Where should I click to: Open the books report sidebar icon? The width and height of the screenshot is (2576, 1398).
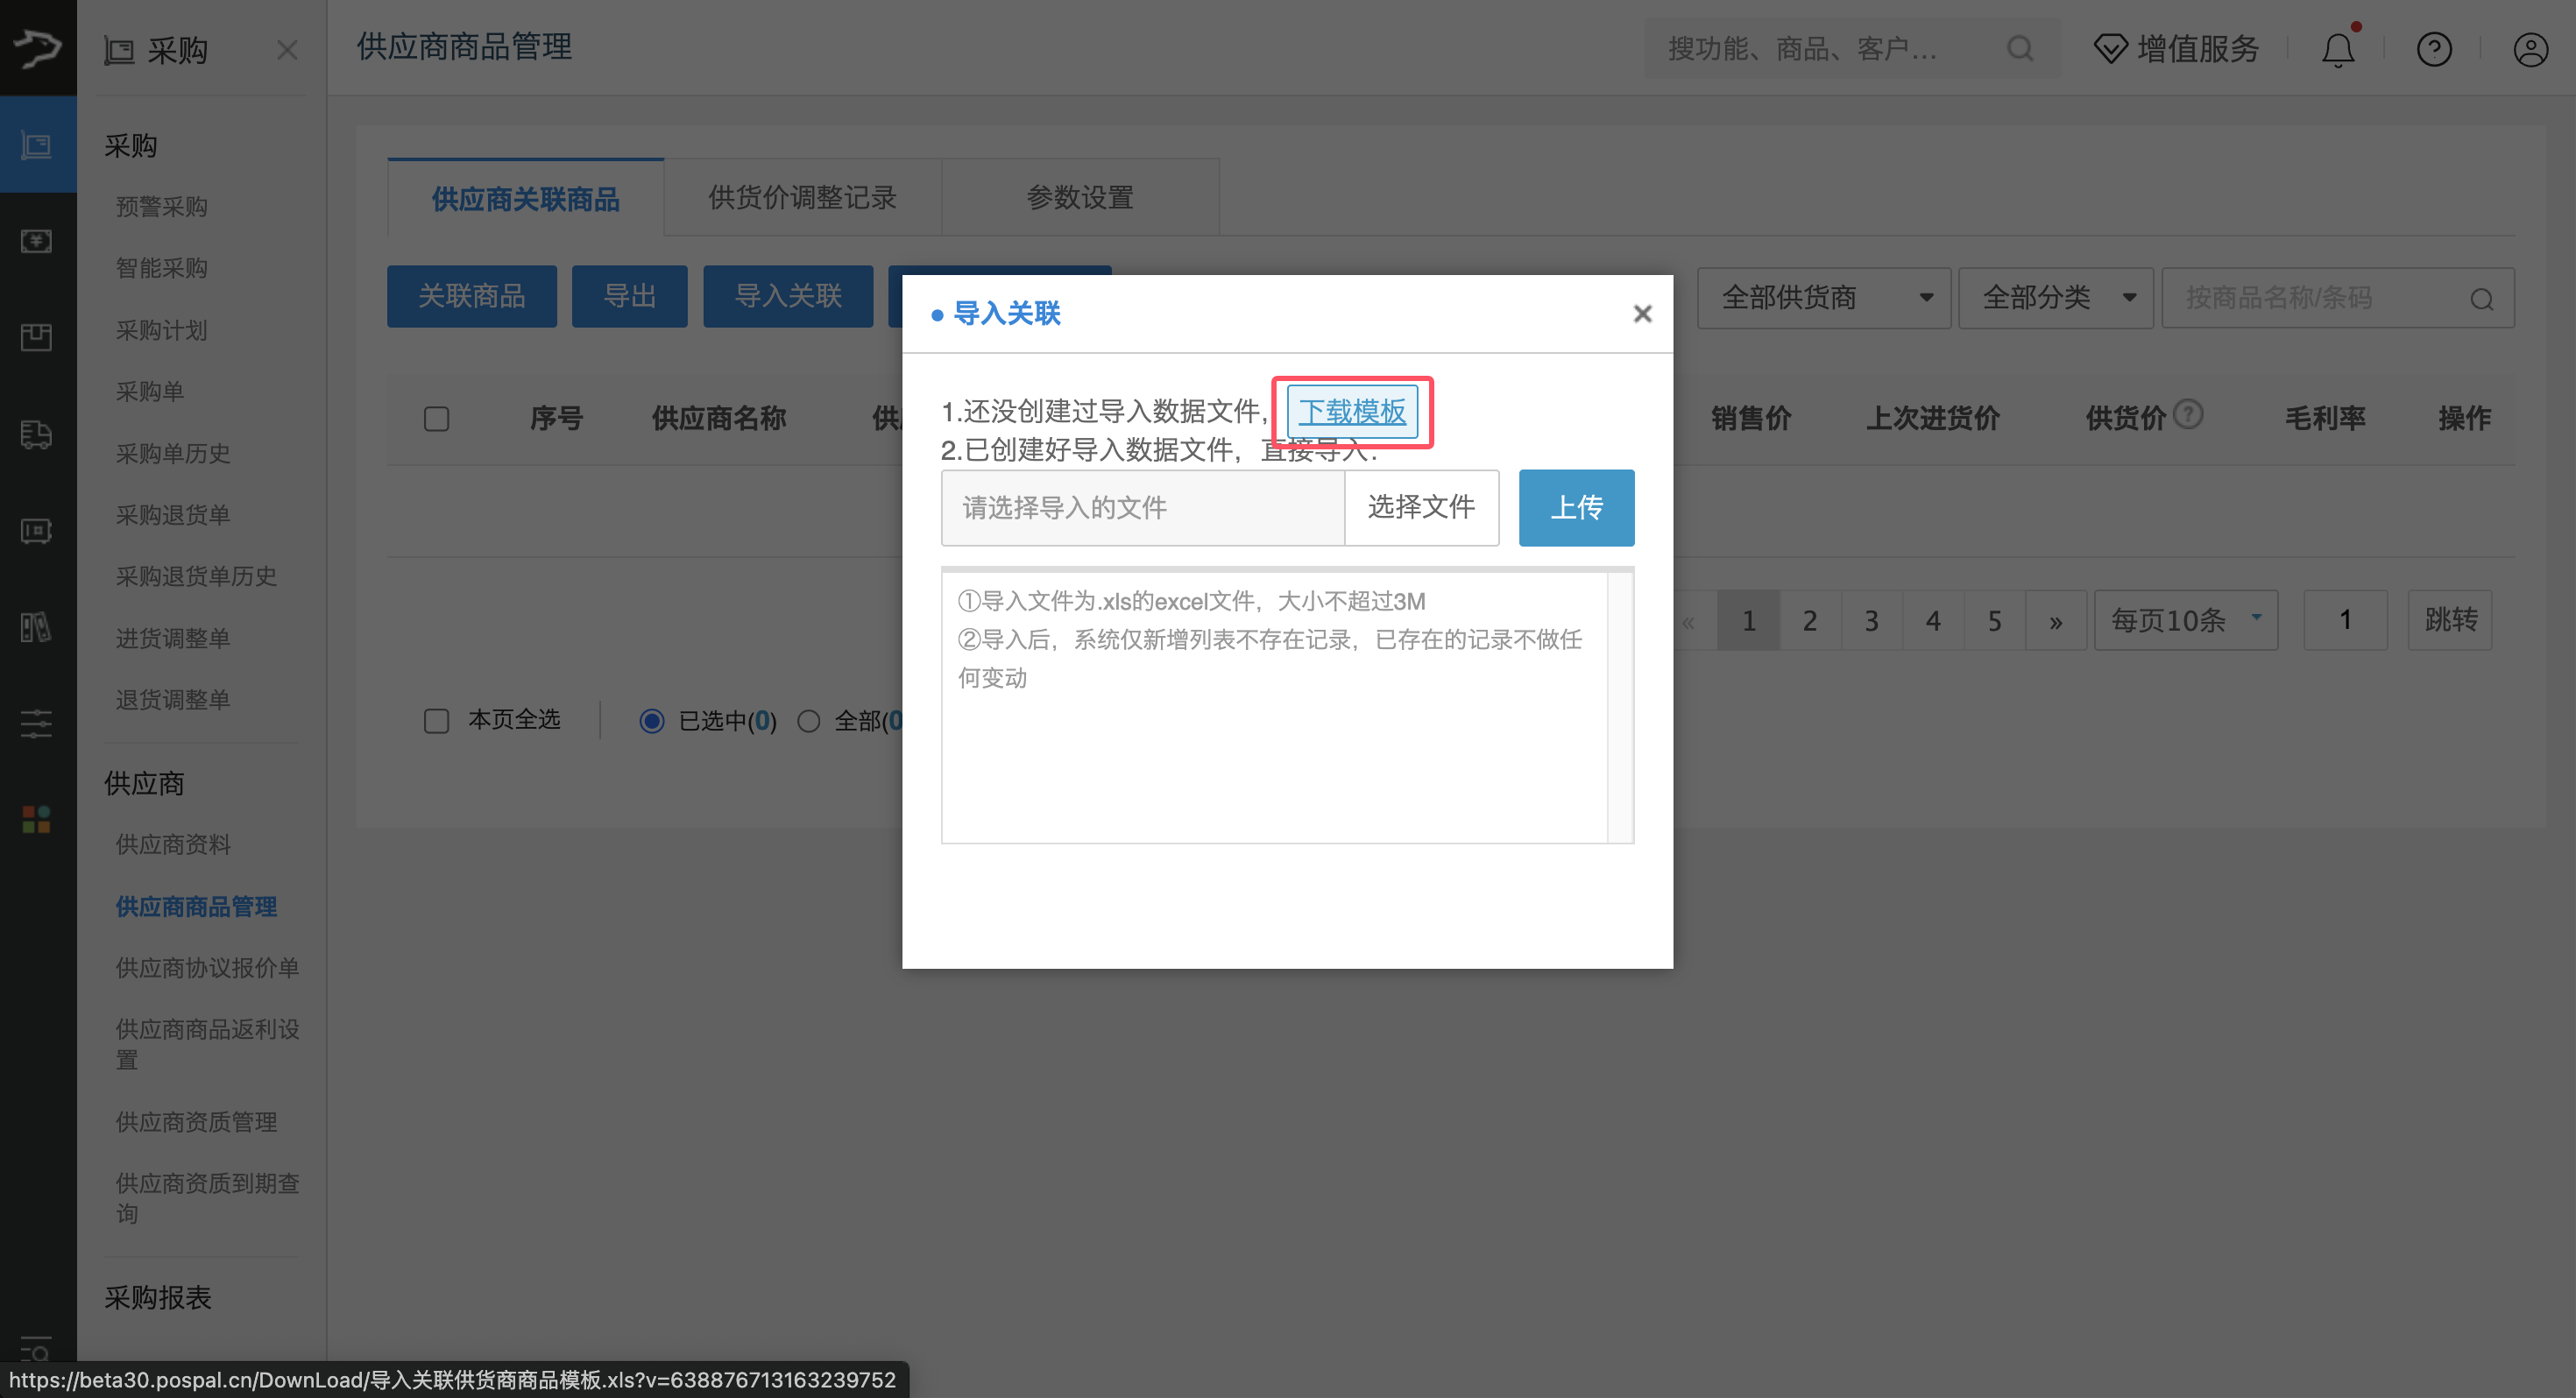click(x=37, y=627)
